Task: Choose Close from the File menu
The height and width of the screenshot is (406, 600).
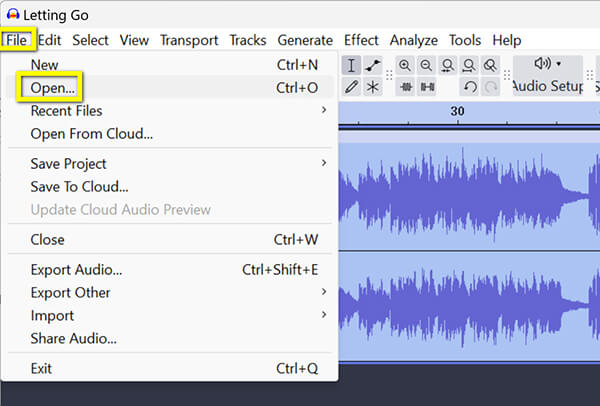Action: [x=170, y=240]
